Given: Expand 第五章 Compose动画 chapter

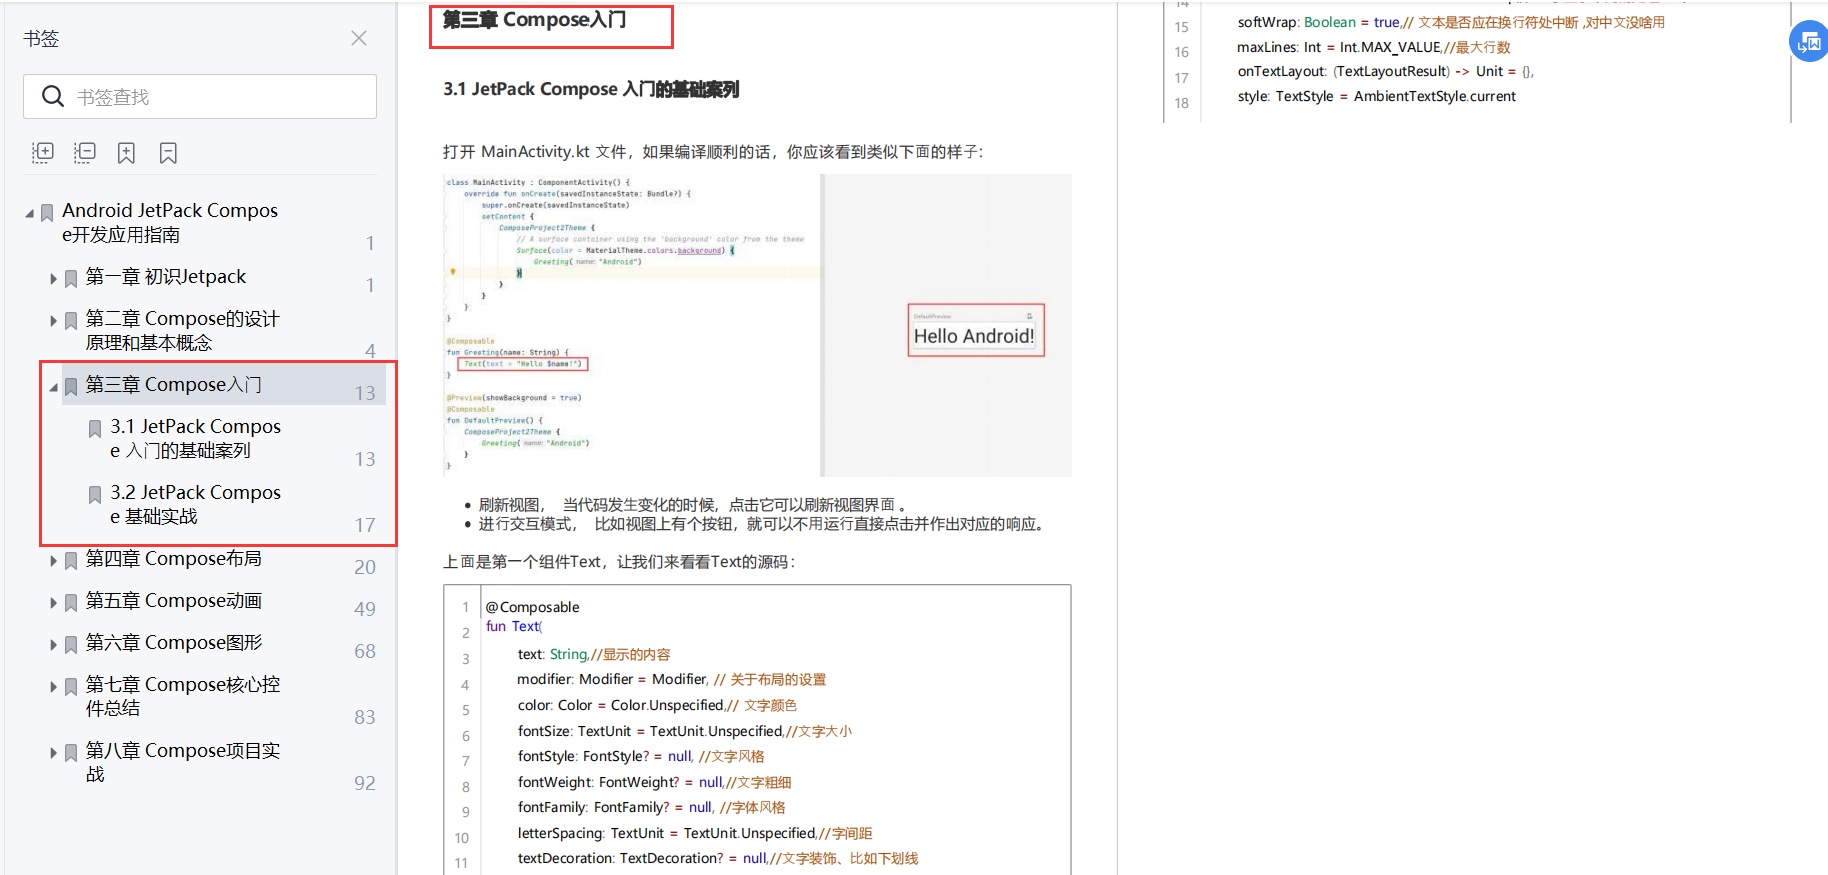Looking at the screenshot, I should pos(53,603).
